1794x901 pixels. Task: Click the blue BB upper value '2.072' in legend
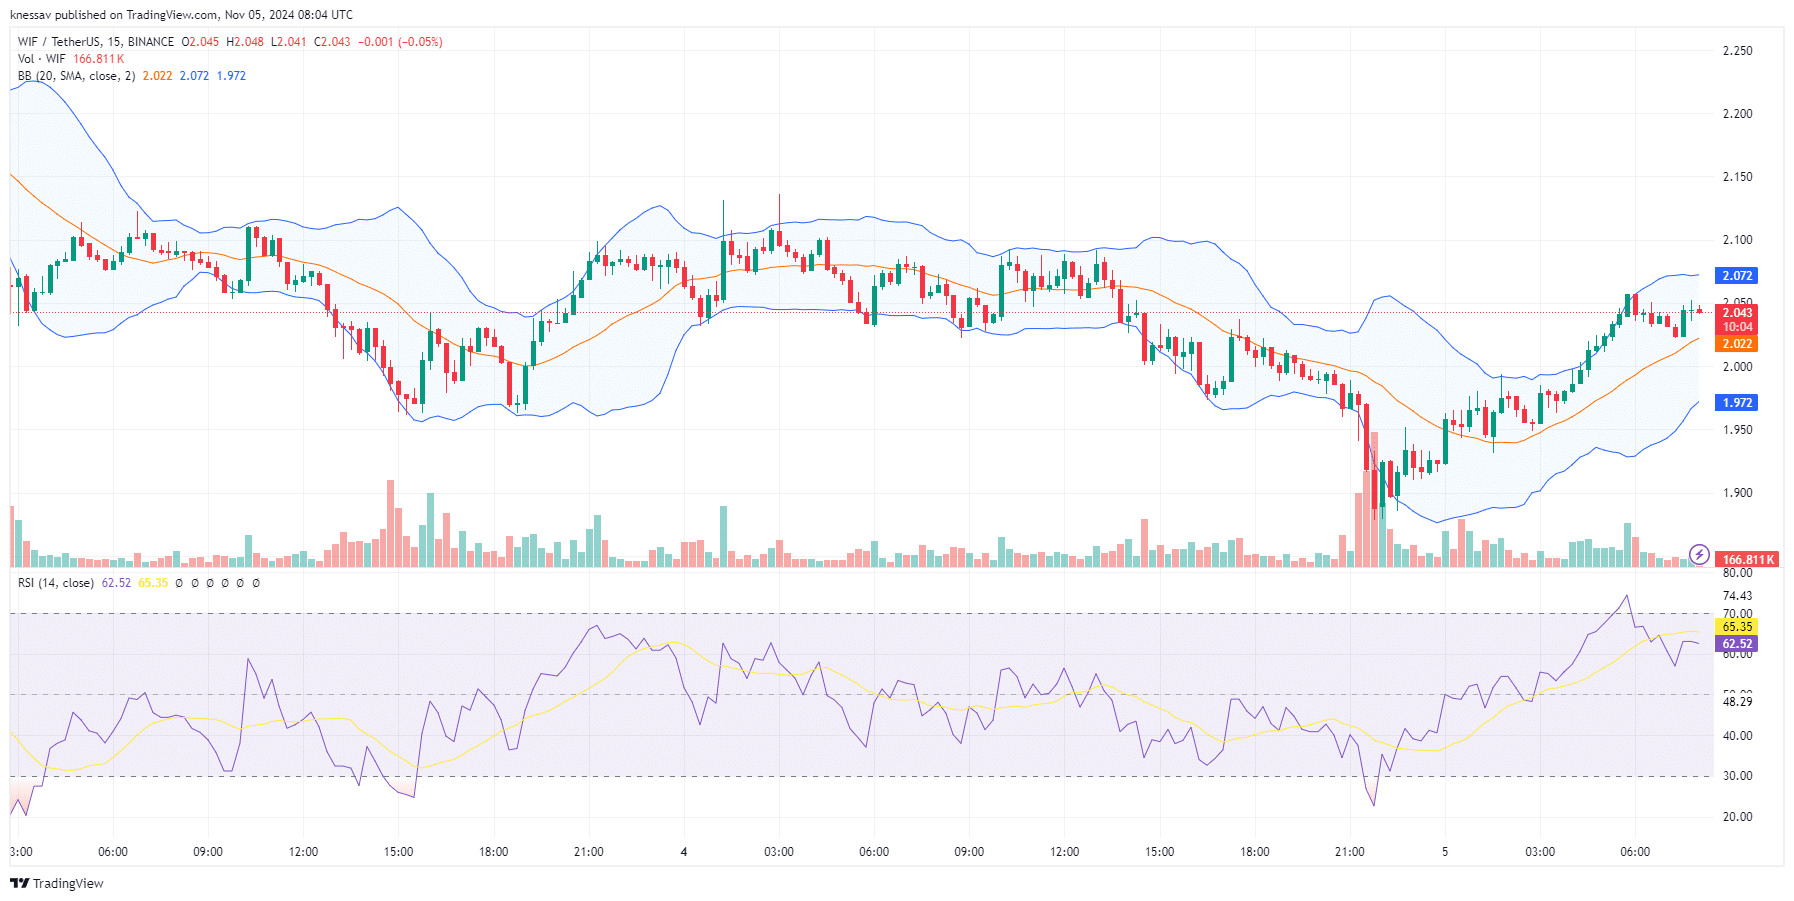[194, 76]
